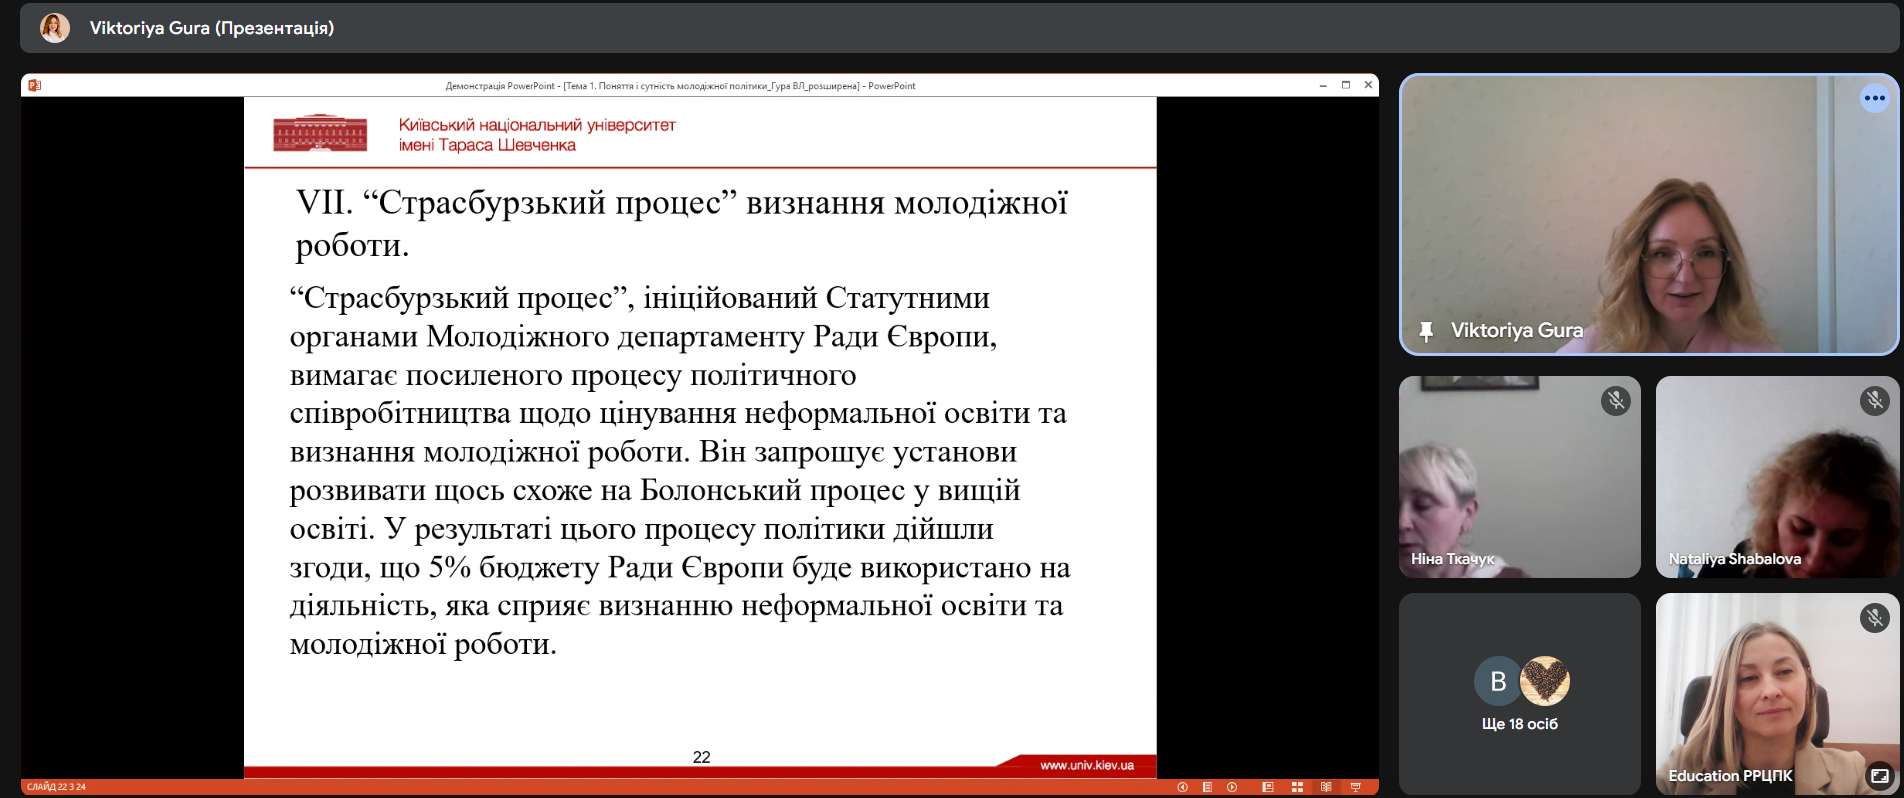This screenshot has width=1904, height=798.
Task: Select Nataliya Shabalova's video thumbnail
Action: (x=1776, y=477)
